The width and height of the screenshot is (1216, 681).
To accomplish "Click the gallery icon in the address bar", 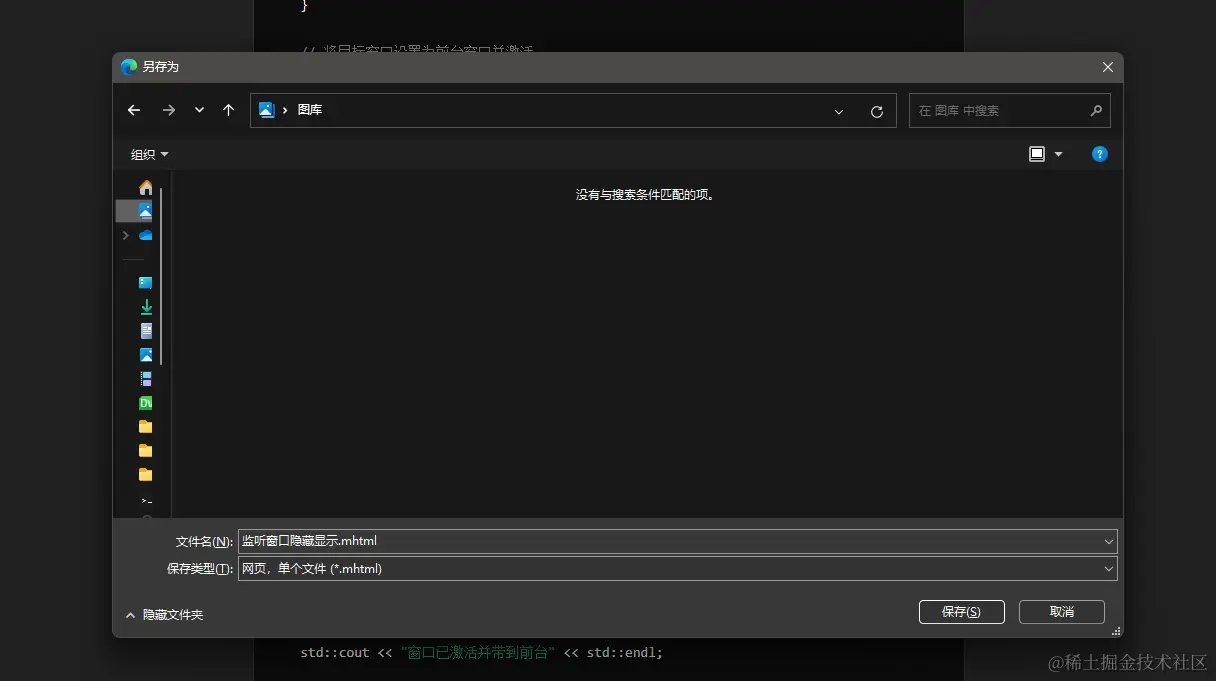I will tap(266, 110).
